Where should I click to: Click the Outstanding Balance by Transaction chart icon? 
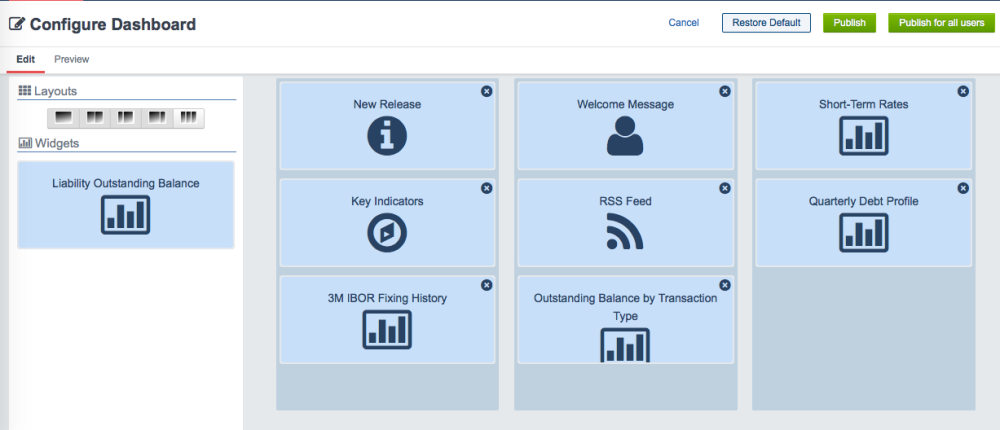(x=625, y=345)
